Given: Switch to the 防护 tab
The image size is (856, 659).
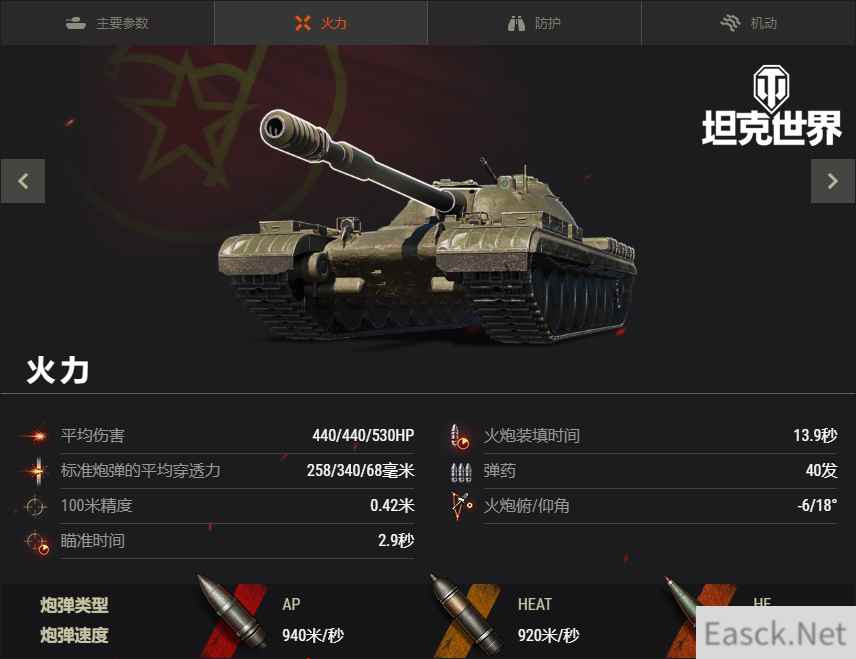Looking at the screenshot, I should [534, 23].
